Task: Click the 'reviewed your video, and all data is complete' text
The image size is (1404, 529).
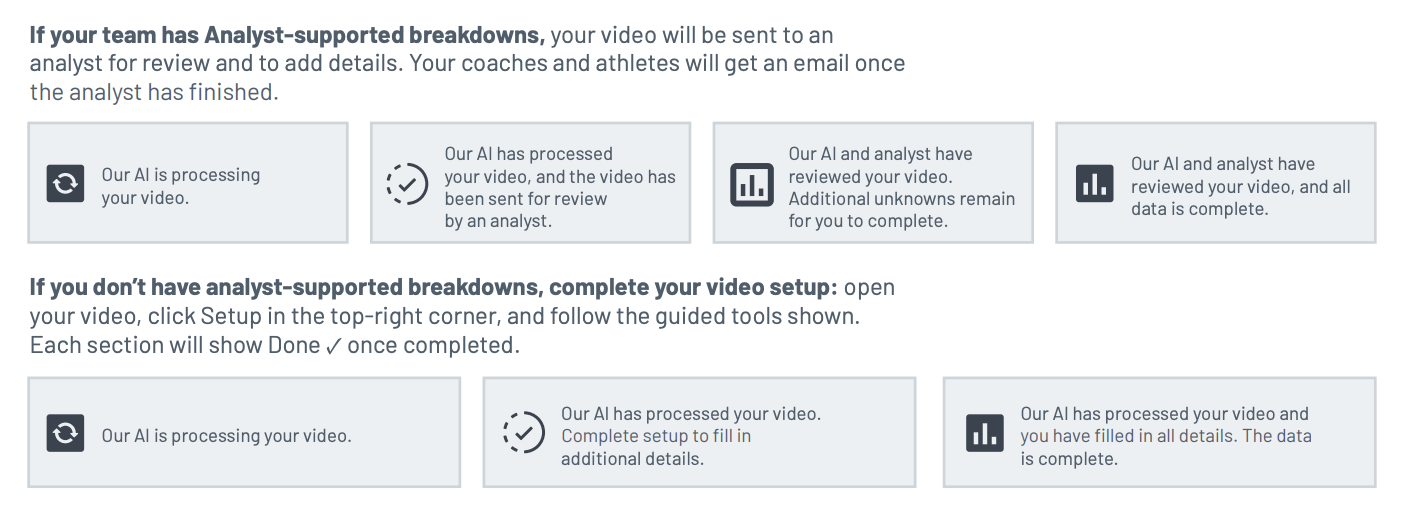Action: click(1240, 198)
